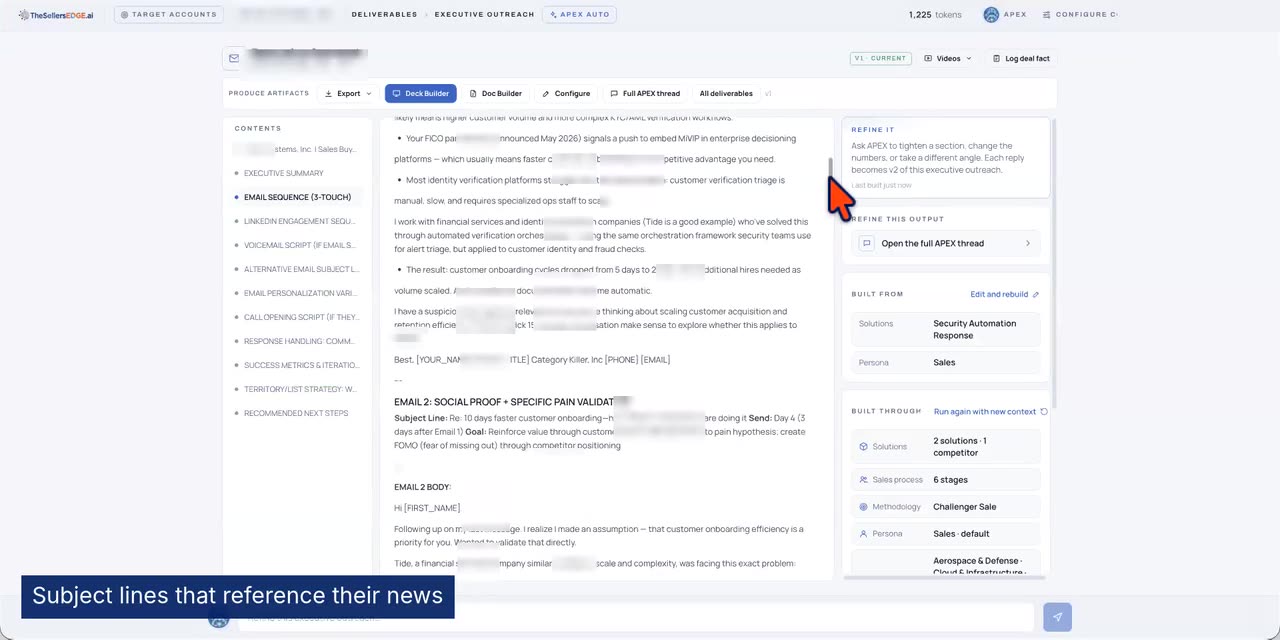Open Email Personalization Variables section
The image size is (1280, 640).
pyautogui.click(x=300, y=293)
